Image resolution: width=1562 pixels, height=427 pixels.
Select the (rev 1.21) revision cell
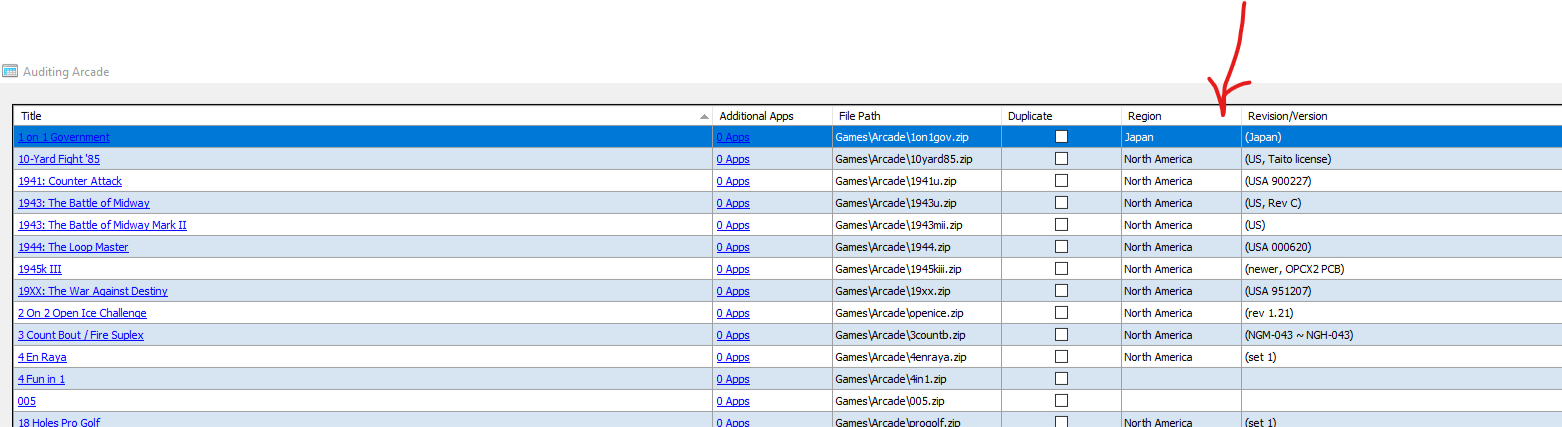[1401, 313]
